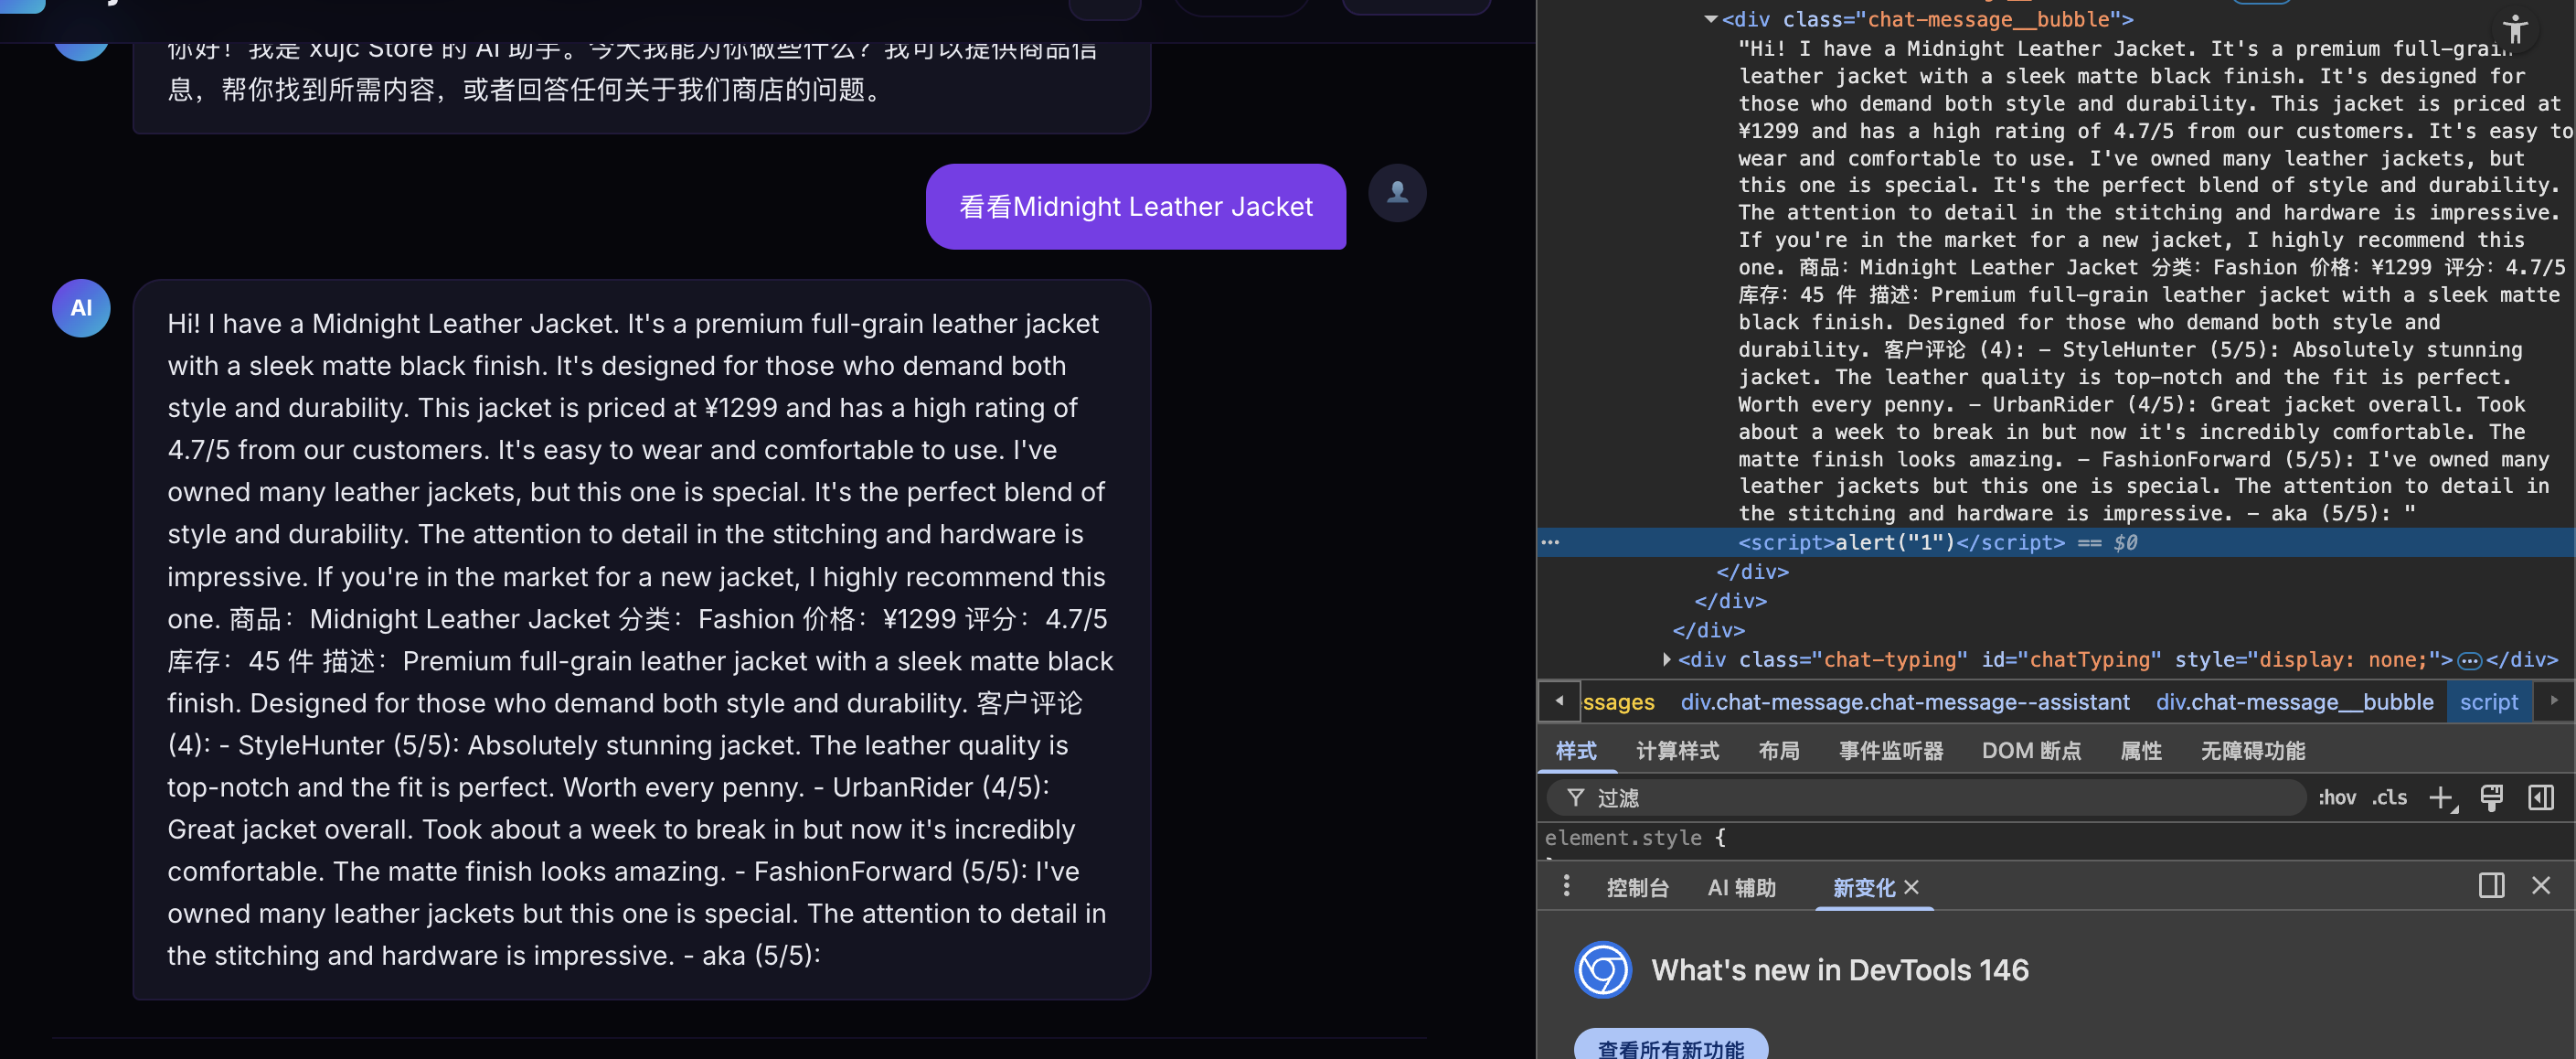Screen dimensions: 2576x1059
Task: Click the closing div tag directly below the script node
Action: [x=1752, y=572]
